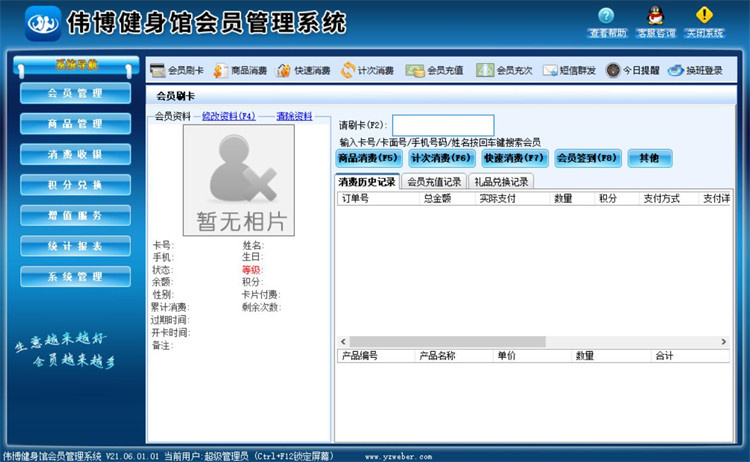Screen dimensions: 750x462
Task: Open 会员管理 in the sidebar
Action: [x=75, y=93]
